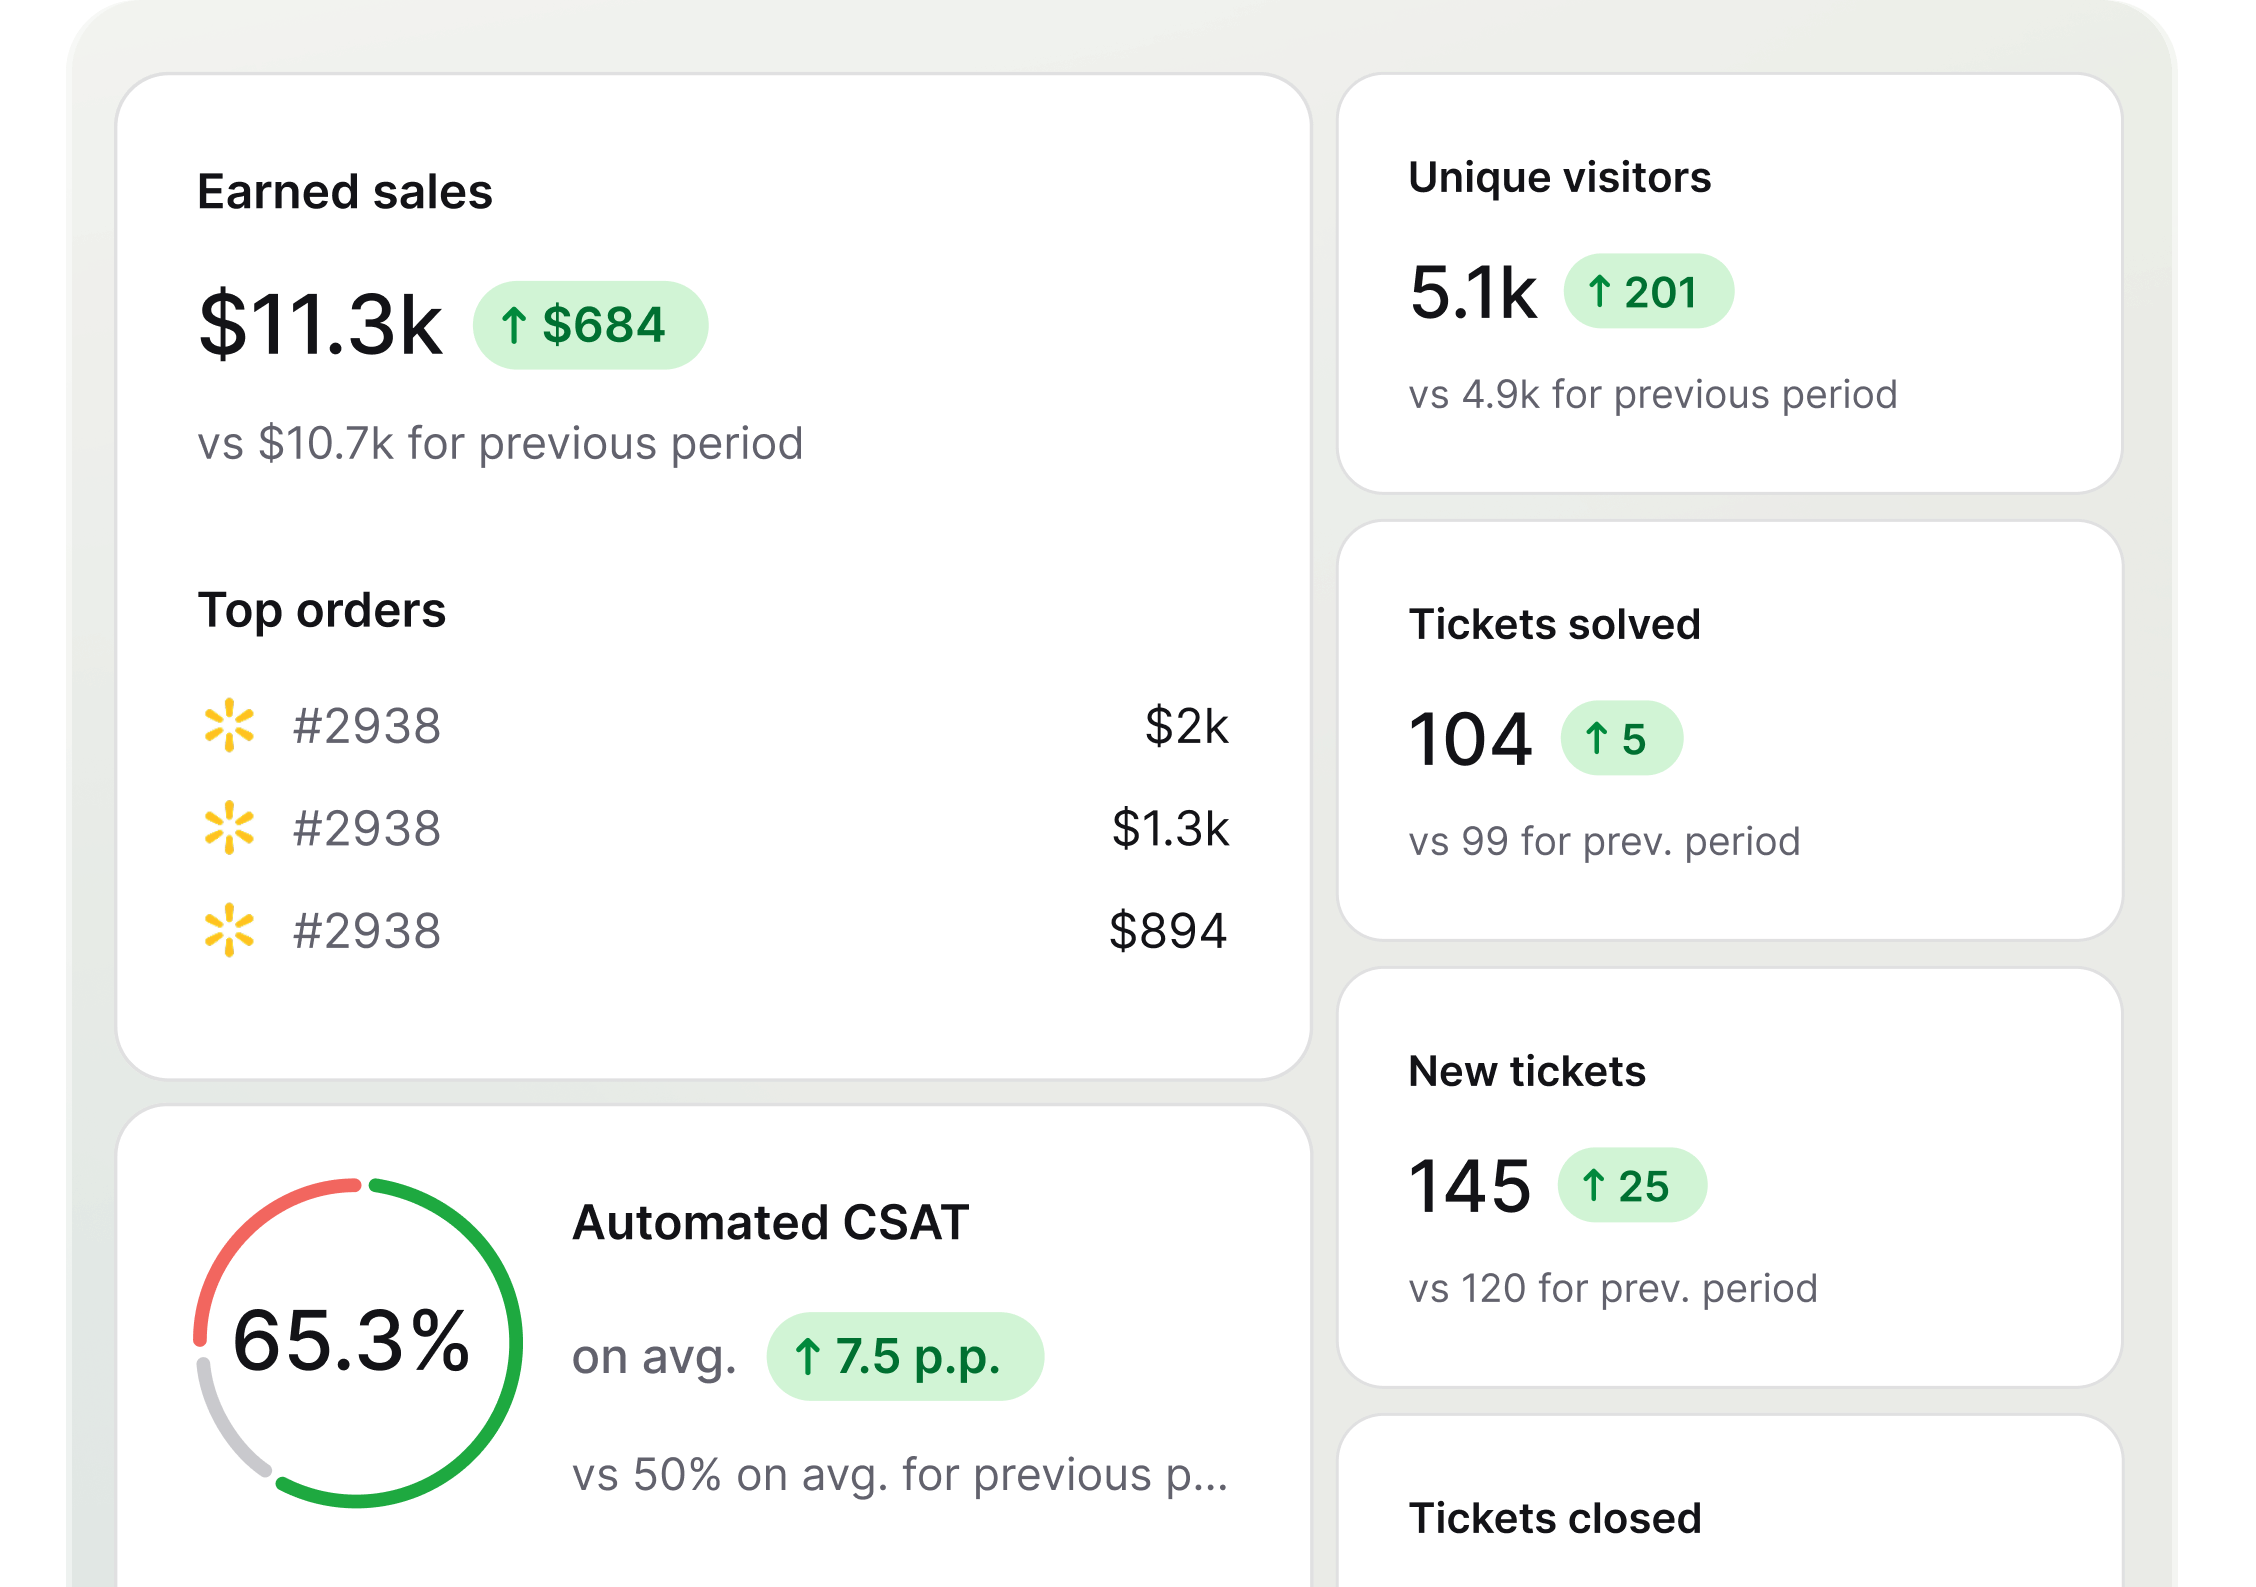The height and width of the screenshot is (1587, 2256).
Task: Select the Tickets solved heading
Action: tap(1554, 625)
